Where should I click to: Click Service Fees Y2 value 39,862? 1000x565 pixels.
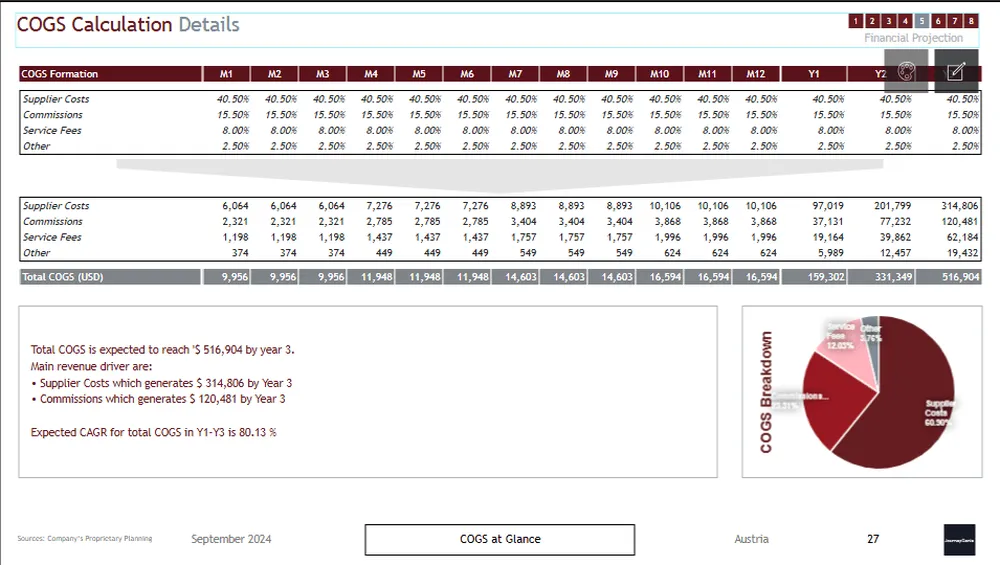tap(895, 237)
